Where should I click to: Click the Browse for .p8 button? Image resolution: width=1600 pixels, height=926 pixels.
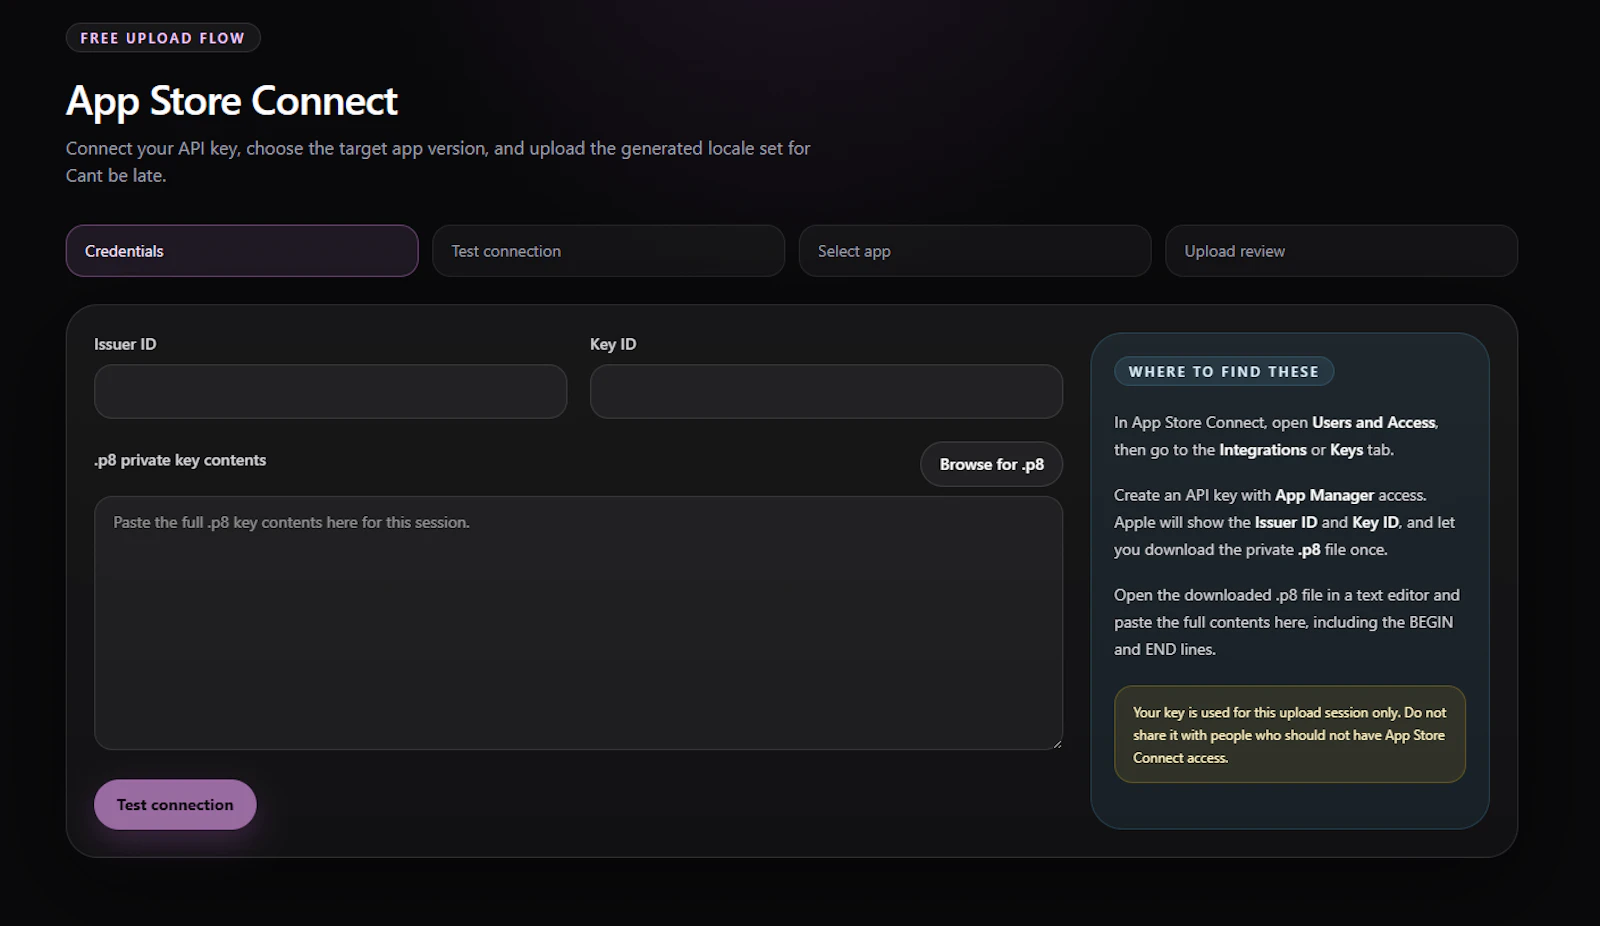point(991,464)
